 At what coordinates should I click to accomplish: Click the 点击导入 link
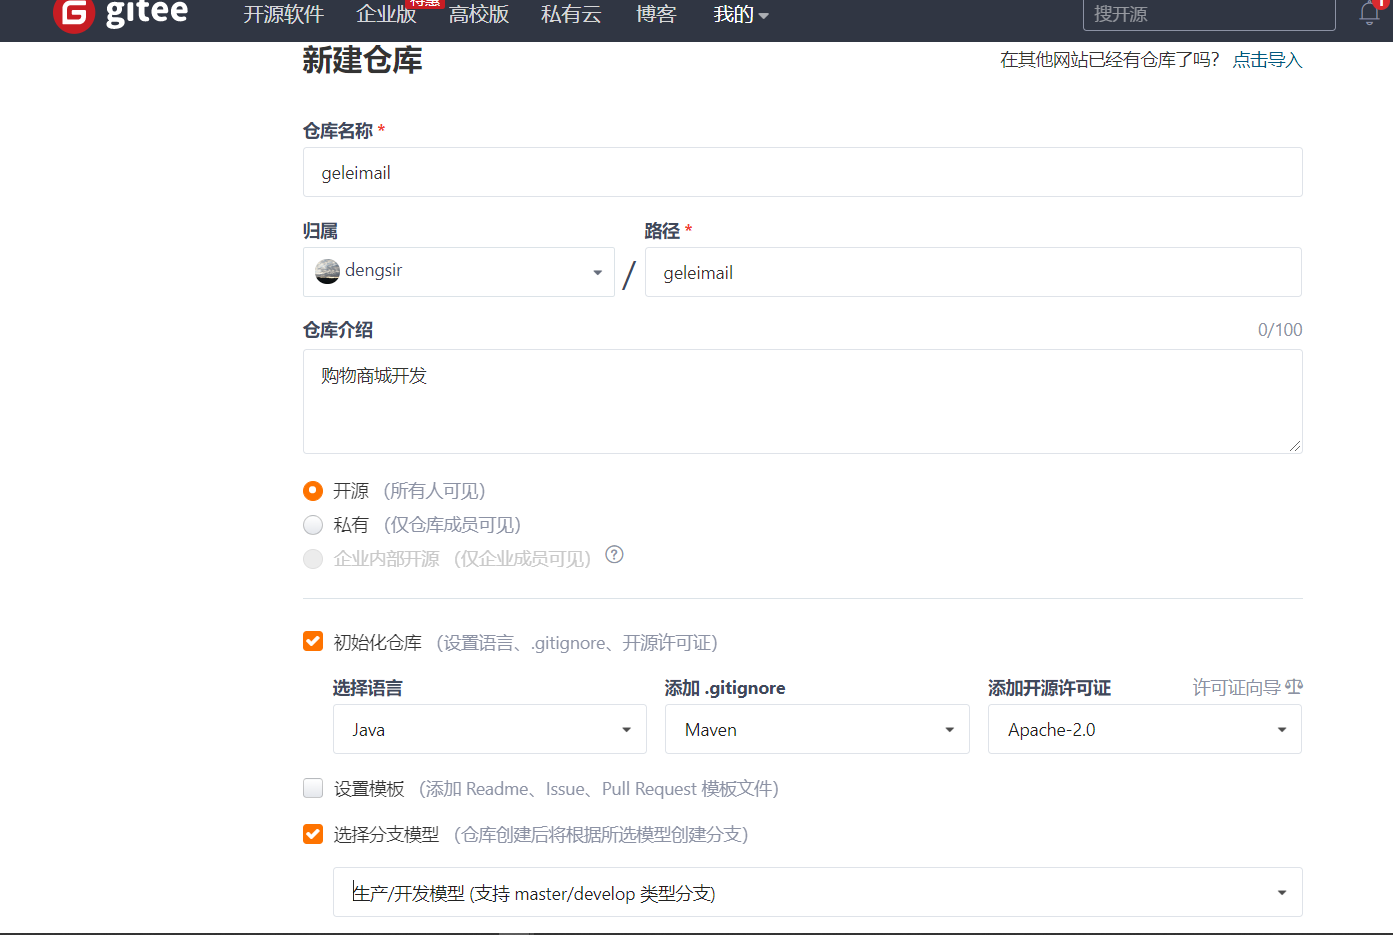pyautogui.click(x=1266, y=60)
